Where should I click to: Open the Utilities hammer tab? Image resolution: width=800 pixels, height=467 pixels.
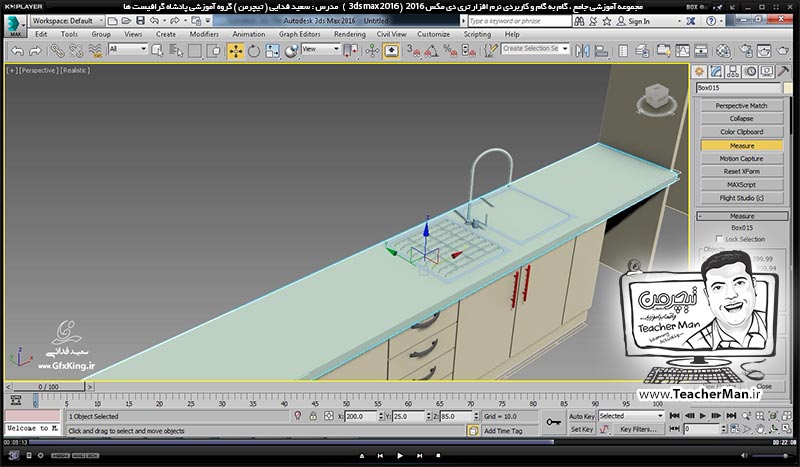784,71
